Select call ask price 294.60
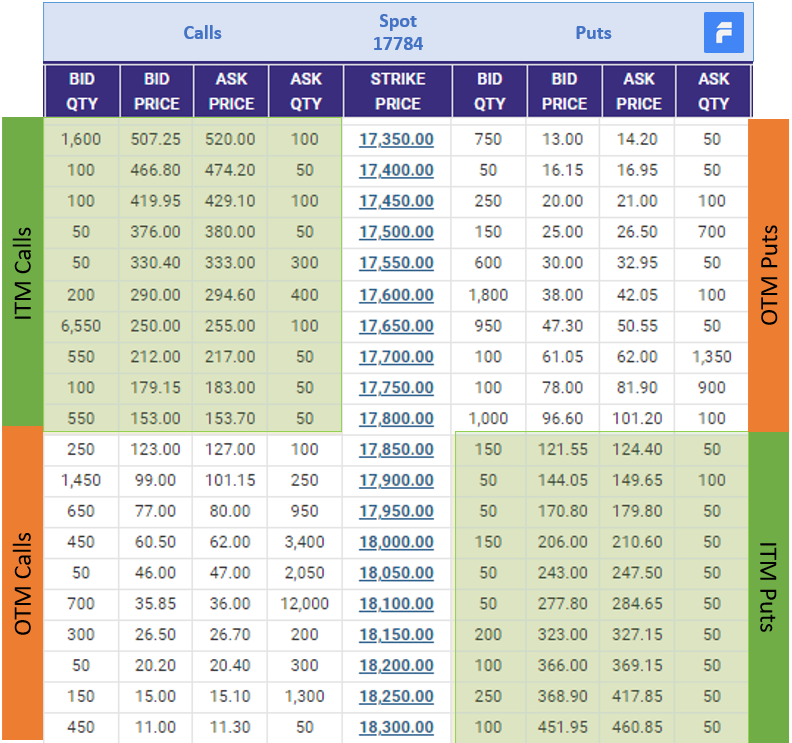The height and width of the screenshot is (743, 792). pyautogui.click(x=230, y=295)
